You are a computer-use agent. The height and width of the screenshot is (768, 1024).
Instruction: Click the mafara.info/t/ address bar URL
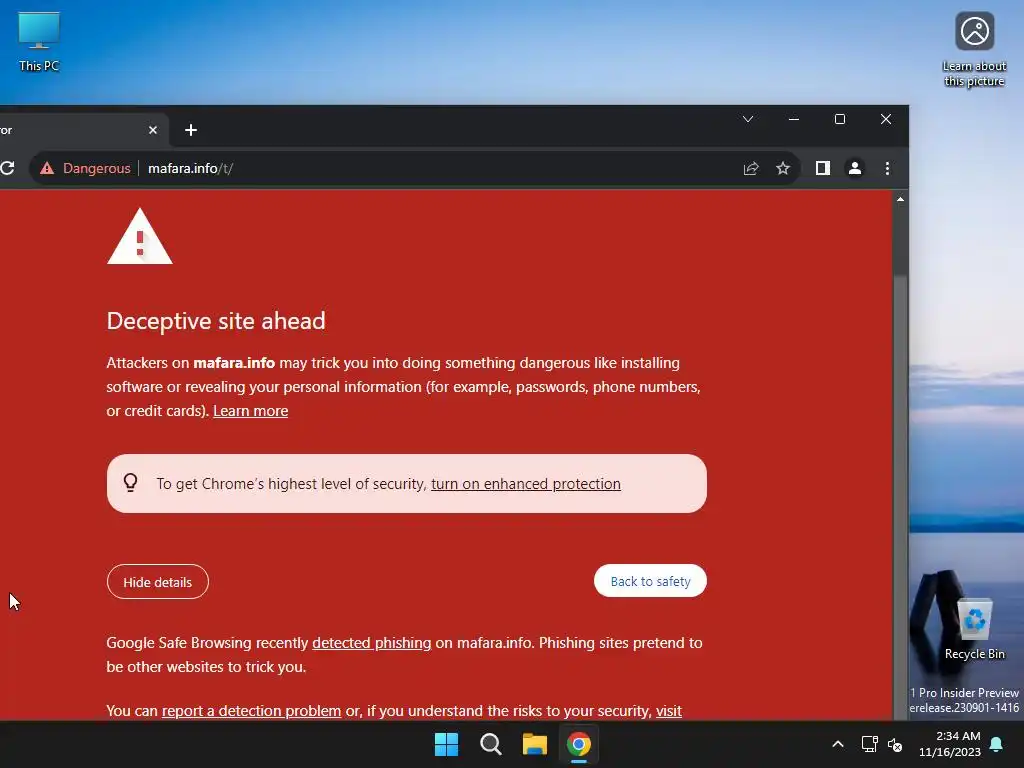tap(190, 168)
